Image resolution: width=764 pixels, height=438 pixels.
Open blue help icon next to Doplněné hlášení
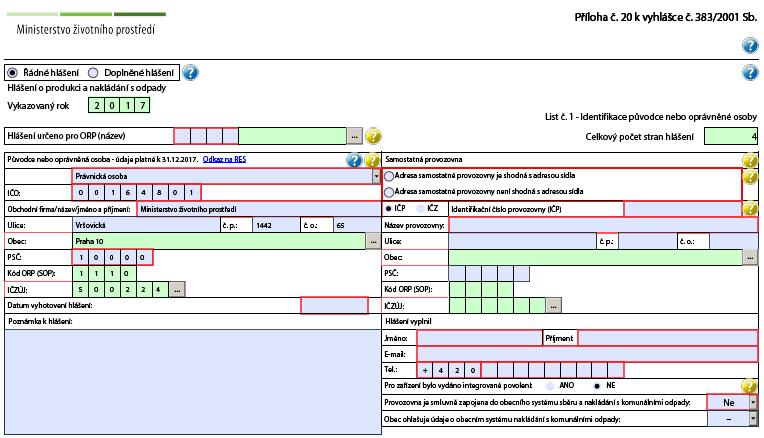pos(191,73)
